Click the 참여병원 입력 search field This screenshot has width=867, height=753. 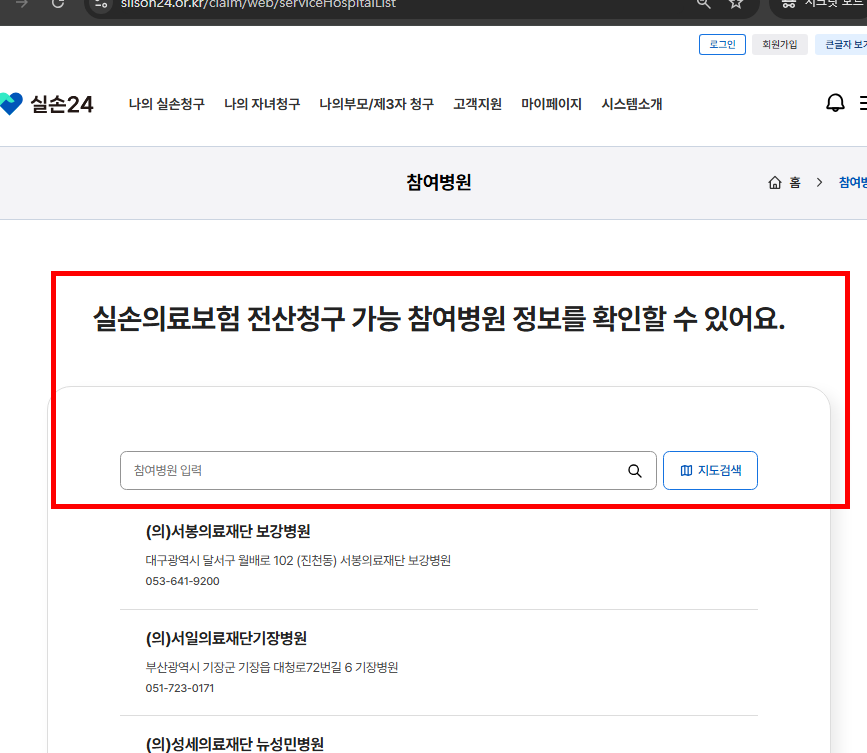388,470
